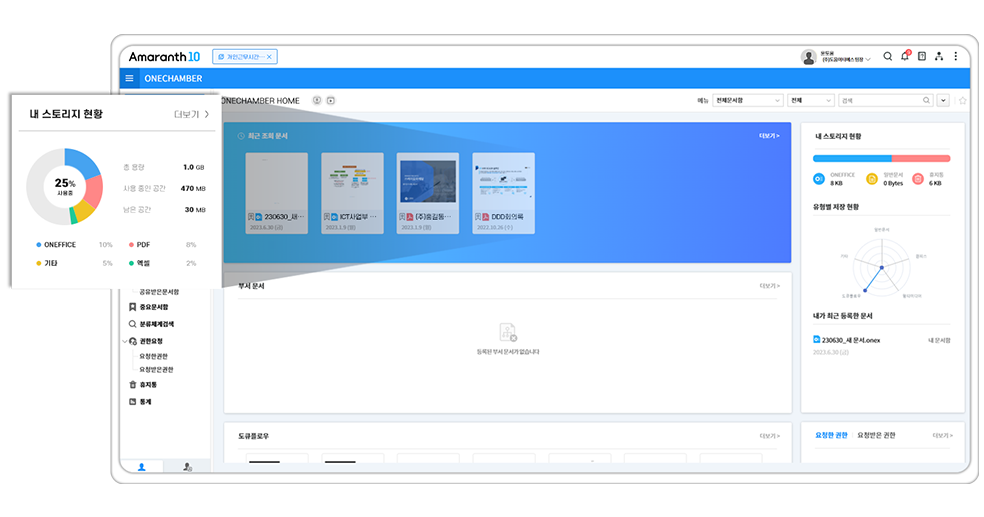This screenshot has height=517, width=984.
Task: Favorite this page with the star icon
Action: [962, 101]
